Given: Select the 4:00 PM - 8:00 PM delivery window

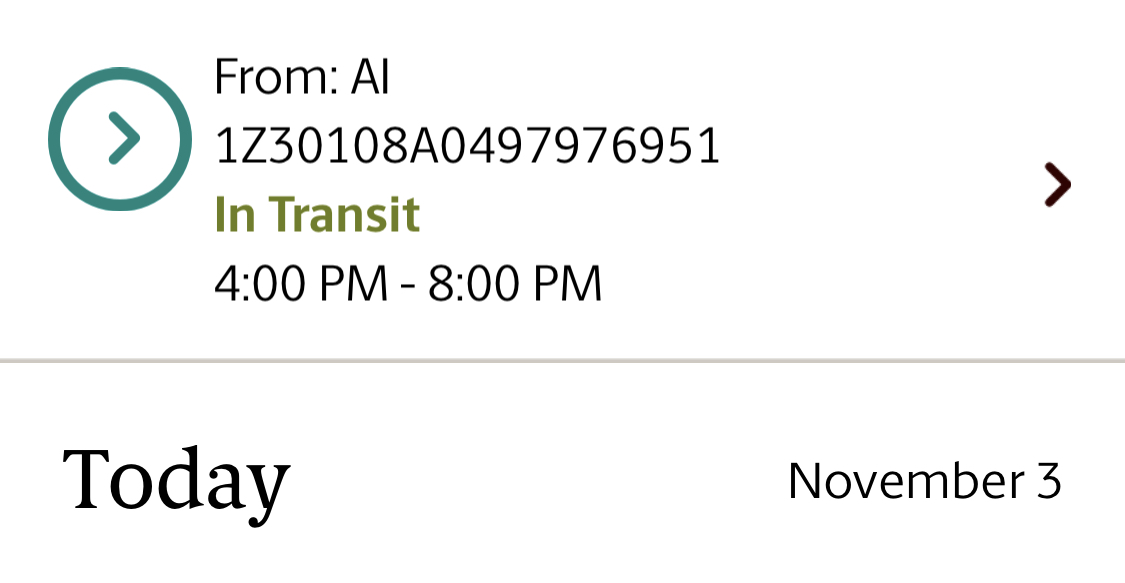Looking at the screenshot, I should 408,283.
